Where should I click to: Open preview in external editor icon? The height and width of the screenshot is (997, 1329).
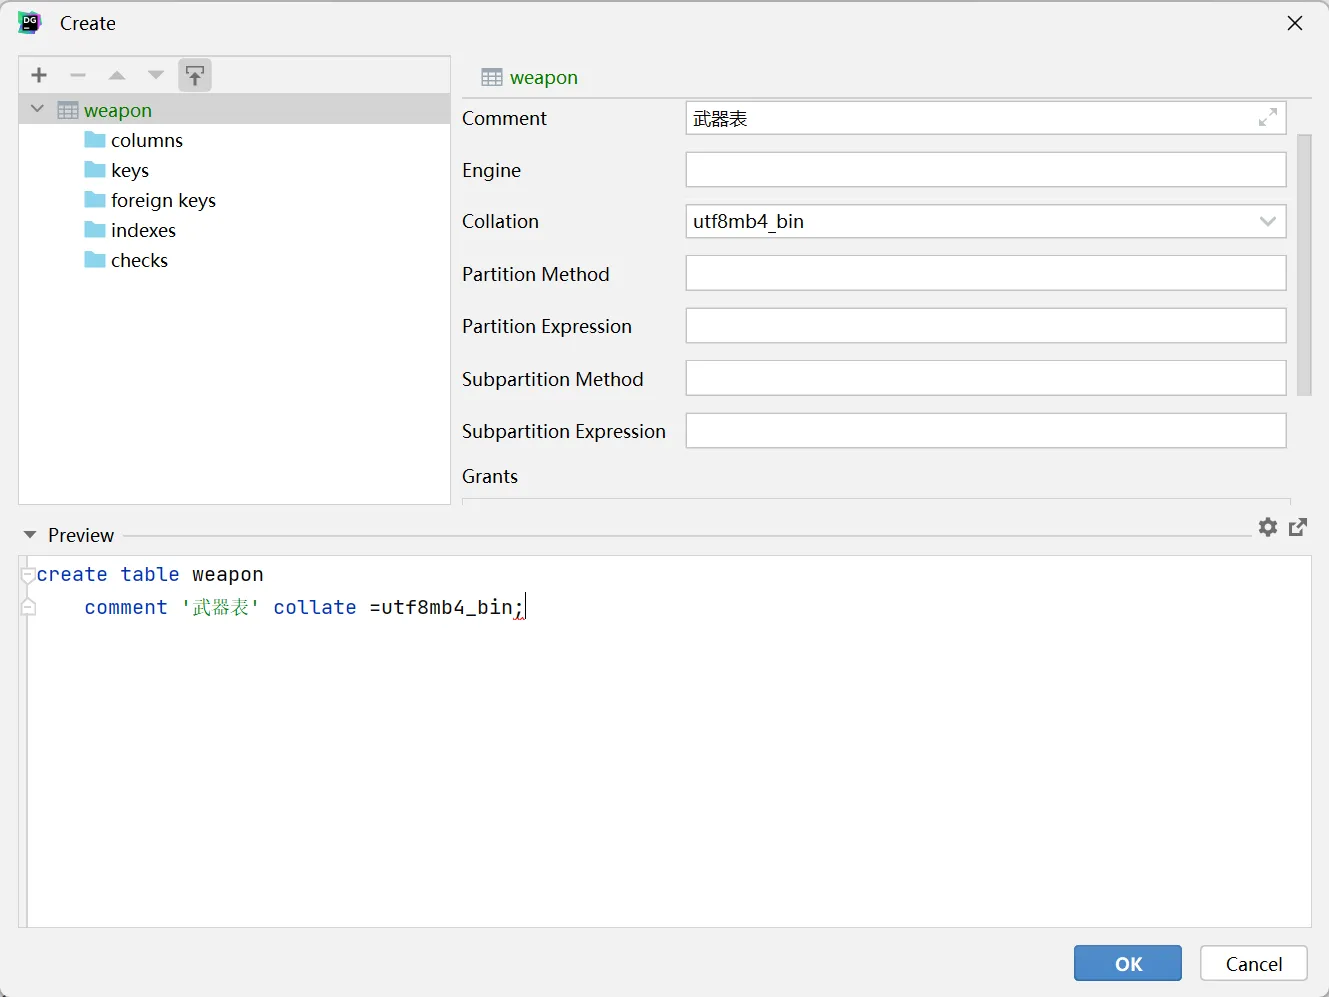coord(1298,527)
